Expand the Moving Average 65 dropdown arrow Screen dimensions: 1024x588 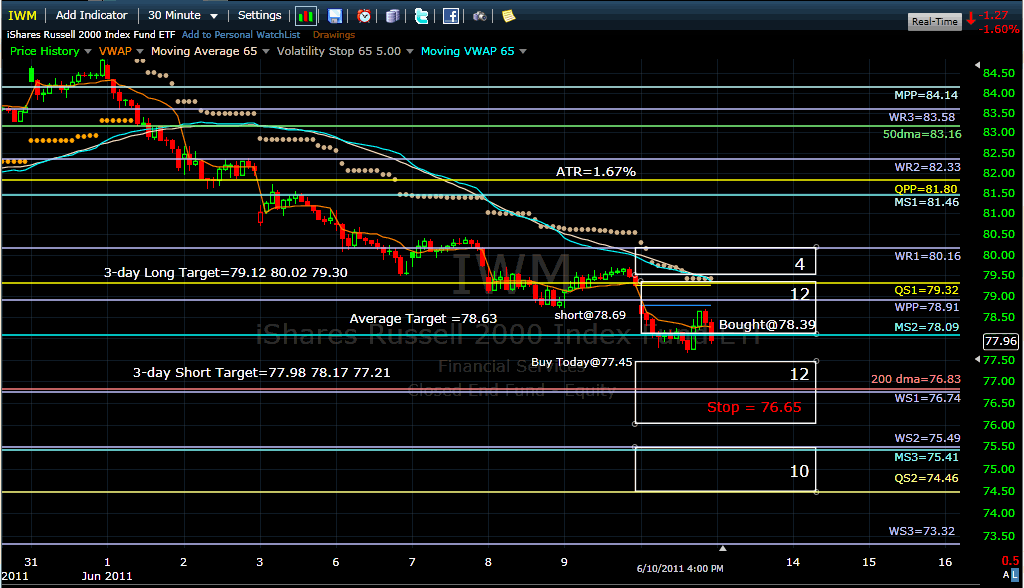(266, 51)
